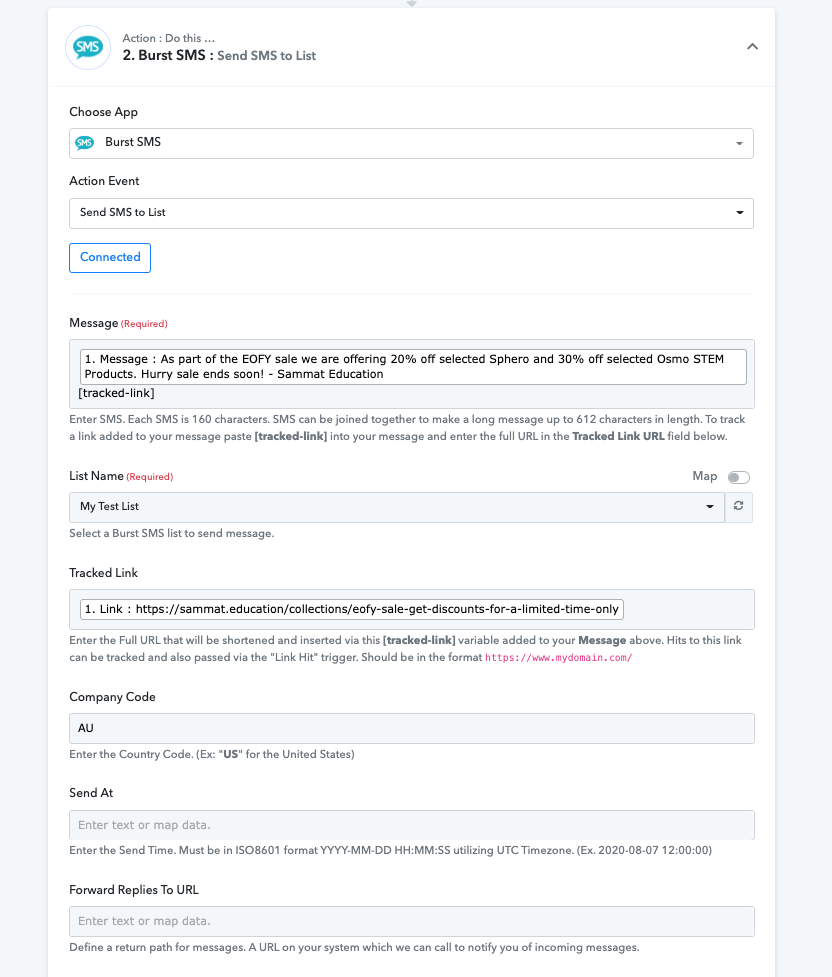The height and width of the screenshot is (977, 832).
Task: Click the Forward Replies To URL field
Action: click(411, 922)
